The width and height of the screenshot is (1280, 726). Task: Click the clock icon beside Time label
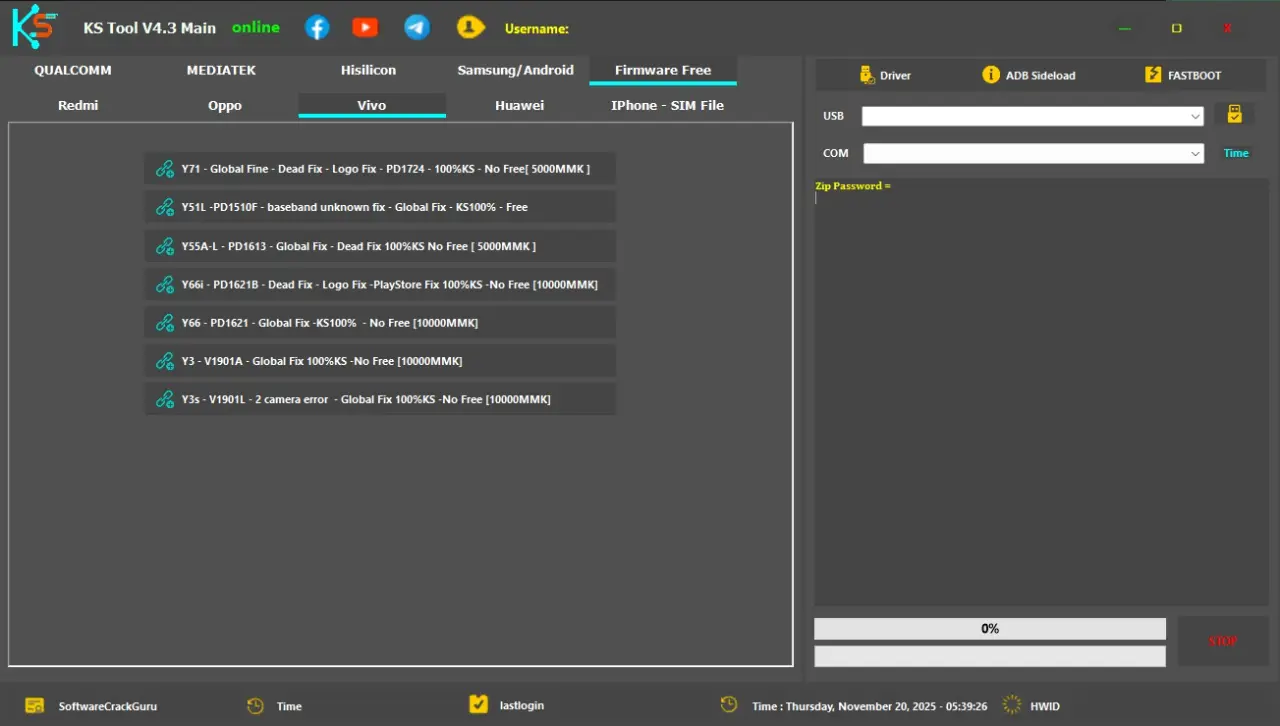coord(256,706)
